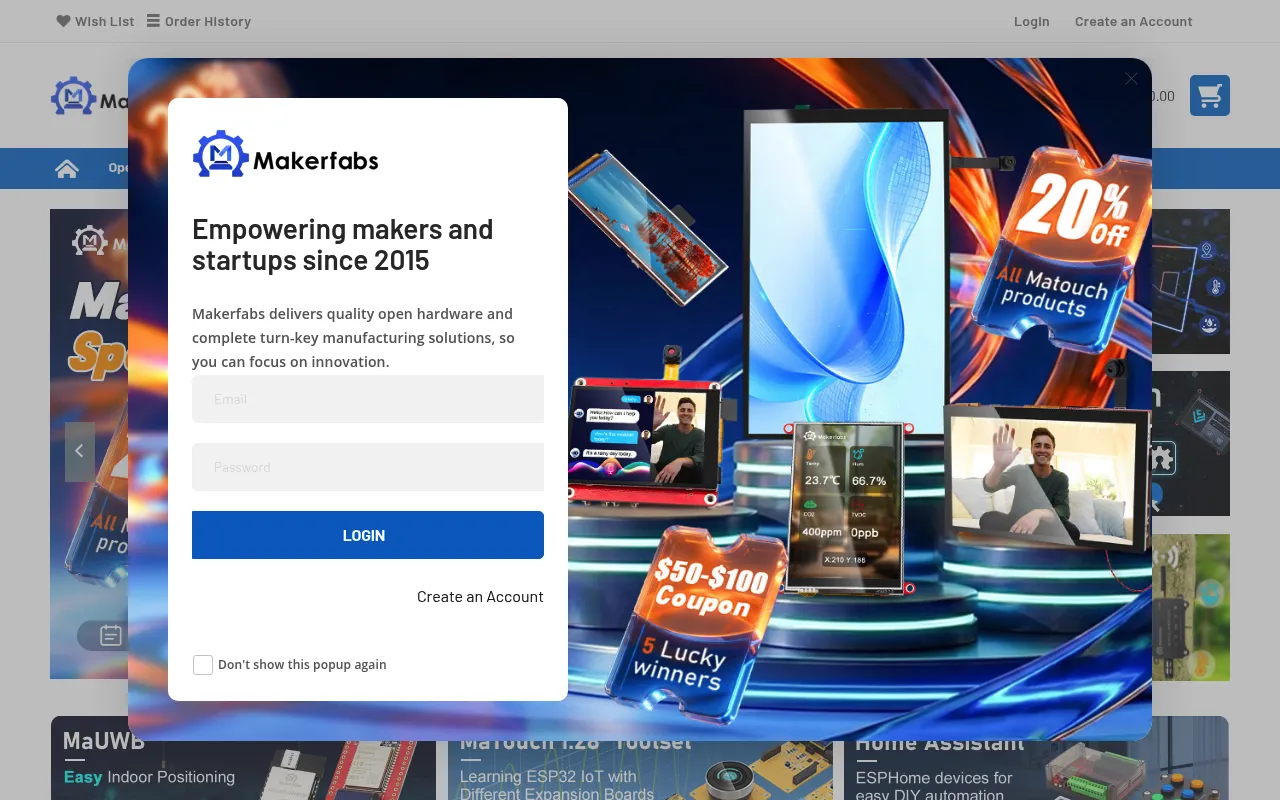Click the blue LOGIN button
The width and height of the screenshot is (1280, 800).
point(368,535)
